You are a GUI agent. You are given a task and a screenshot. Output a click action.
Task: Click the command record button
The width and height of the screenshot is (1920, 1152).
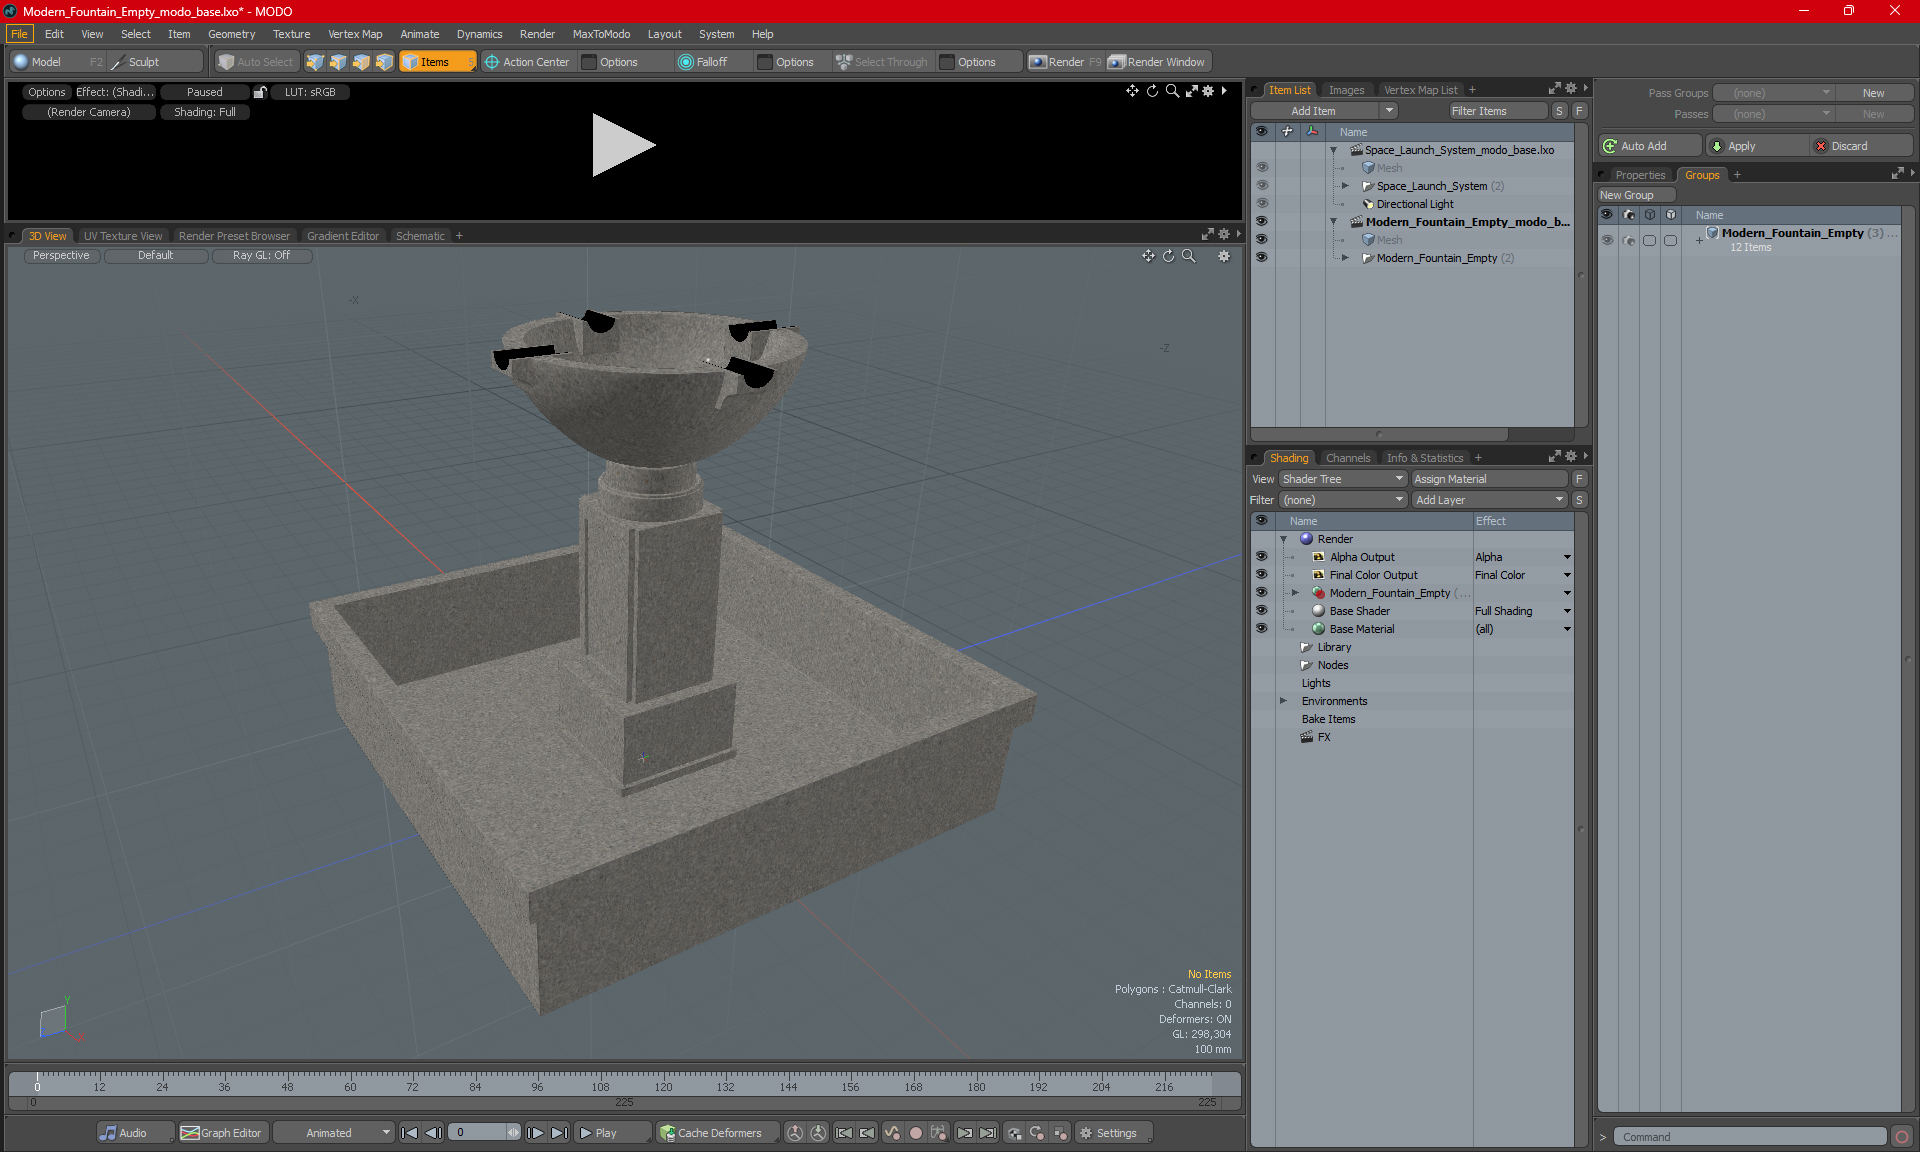(x=1901, y=1137)
